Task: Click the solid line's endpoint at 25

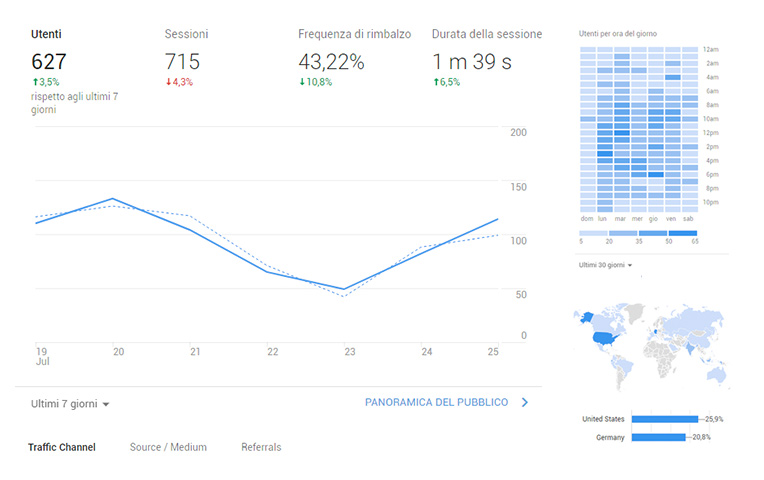Action: click(x=498, y=219)
